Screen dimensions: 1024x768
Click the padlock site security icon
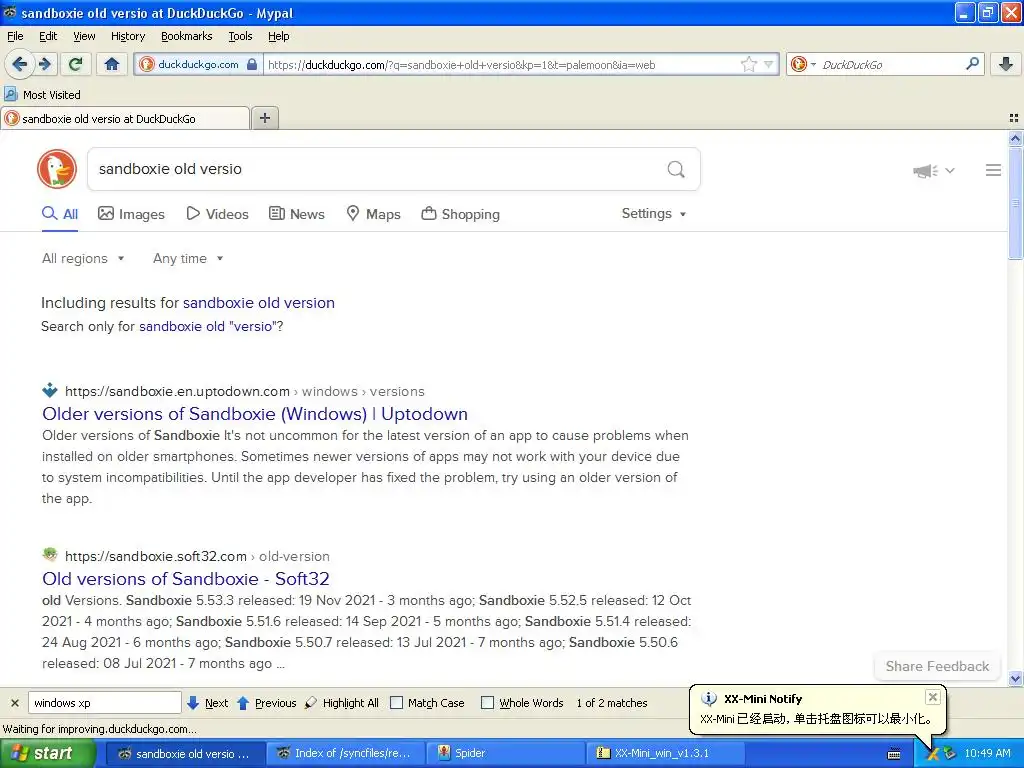252,64
